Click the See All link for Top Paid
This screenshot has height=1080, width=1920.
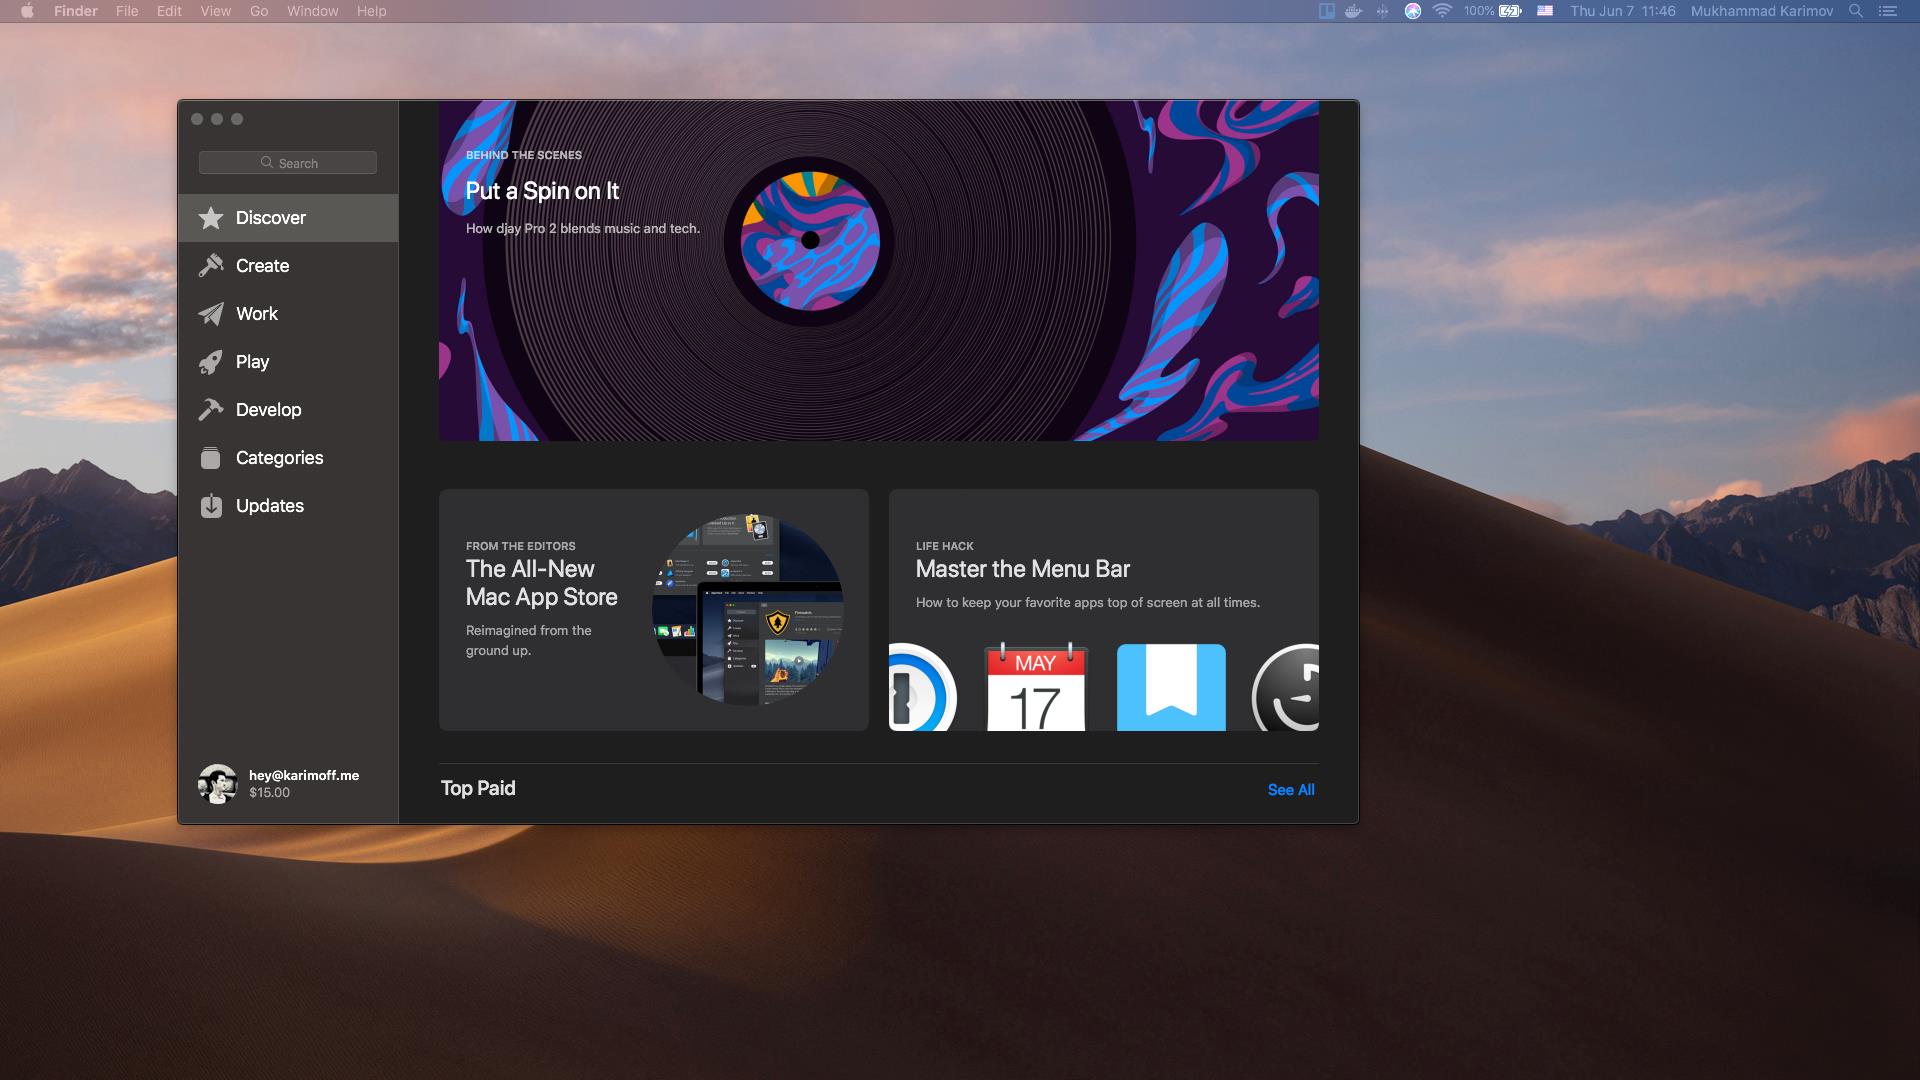click(x=1291, y=790)
